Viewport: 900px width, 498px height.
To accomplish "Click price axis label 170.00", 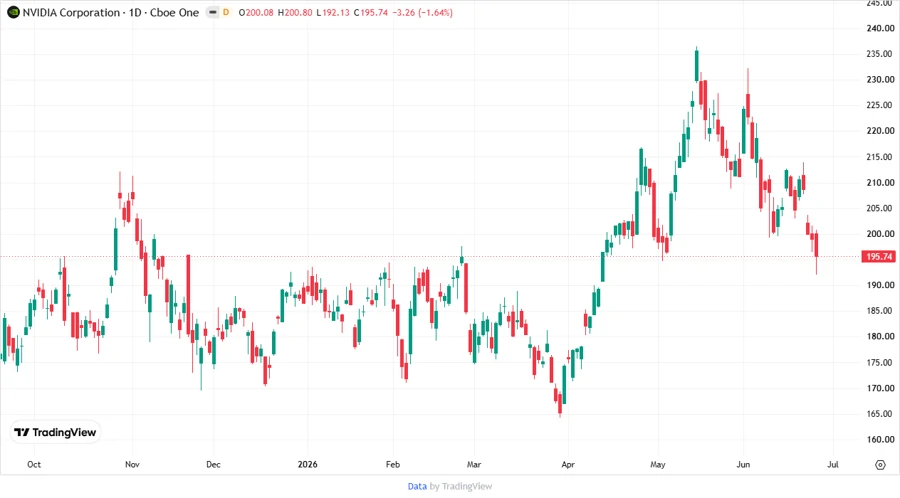I will [880, 388].
